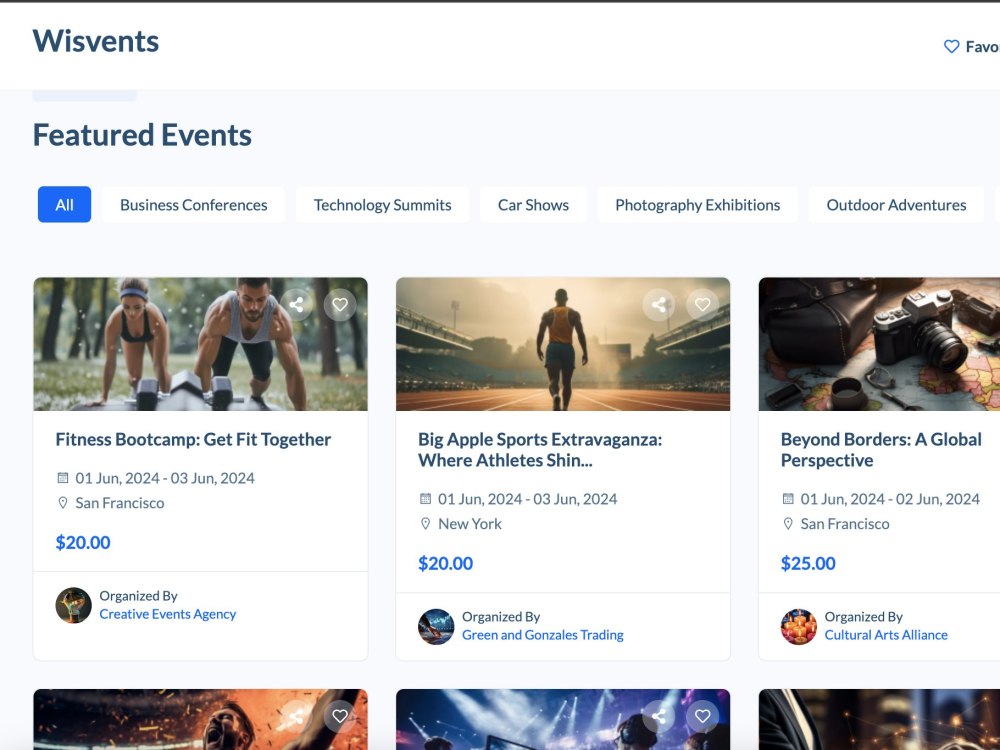The image size is (1000, 750).
Task: Click Cultural Arts Alliance avatar
Action: [798, 626]
